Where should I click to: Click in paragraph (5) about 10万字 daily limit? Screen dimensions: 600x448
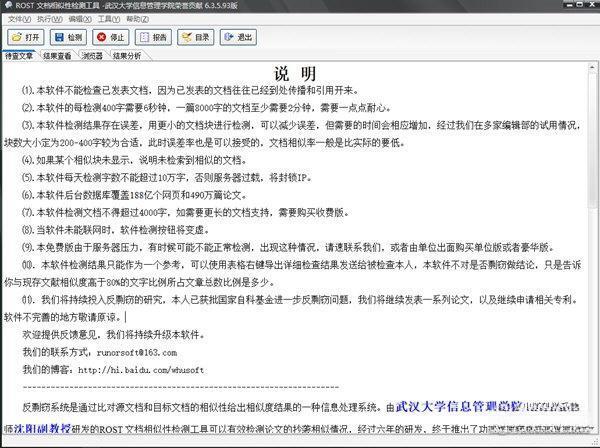[x=167, y=178]
